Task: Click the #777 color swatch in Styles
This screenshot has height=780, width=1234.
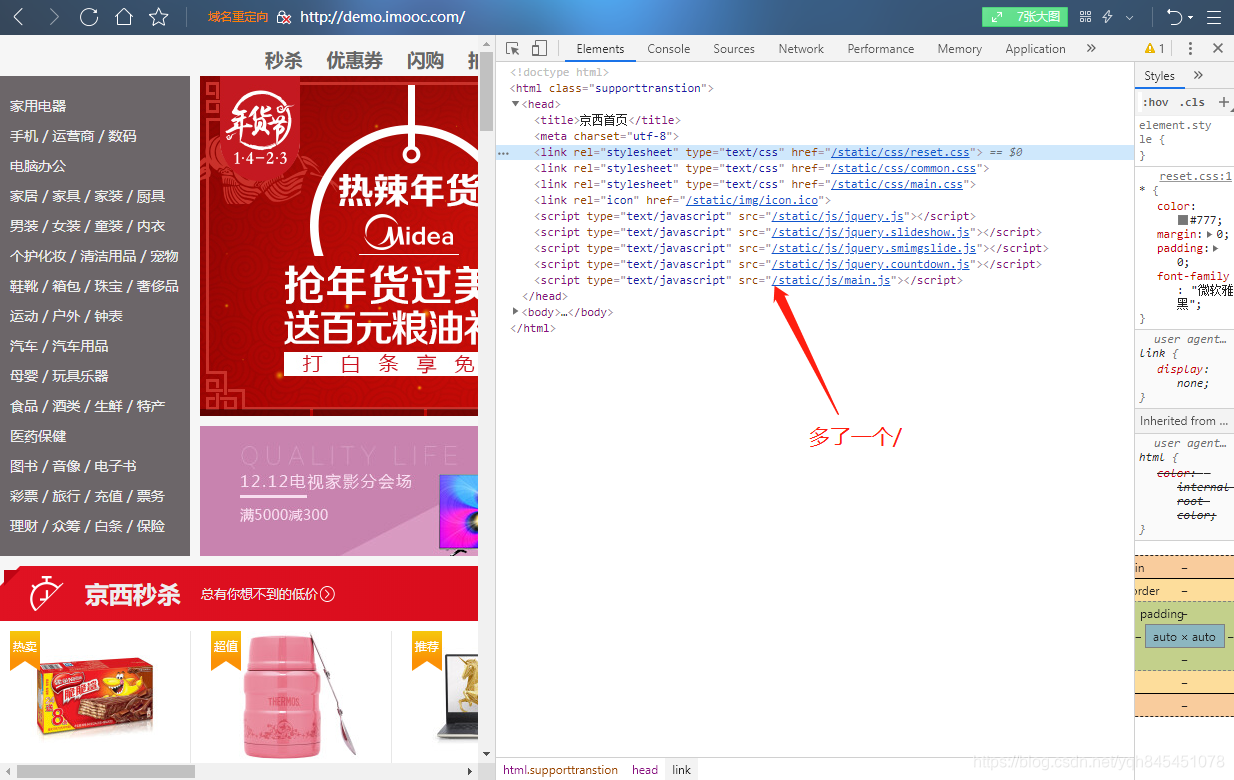Action: point(1183,220)
